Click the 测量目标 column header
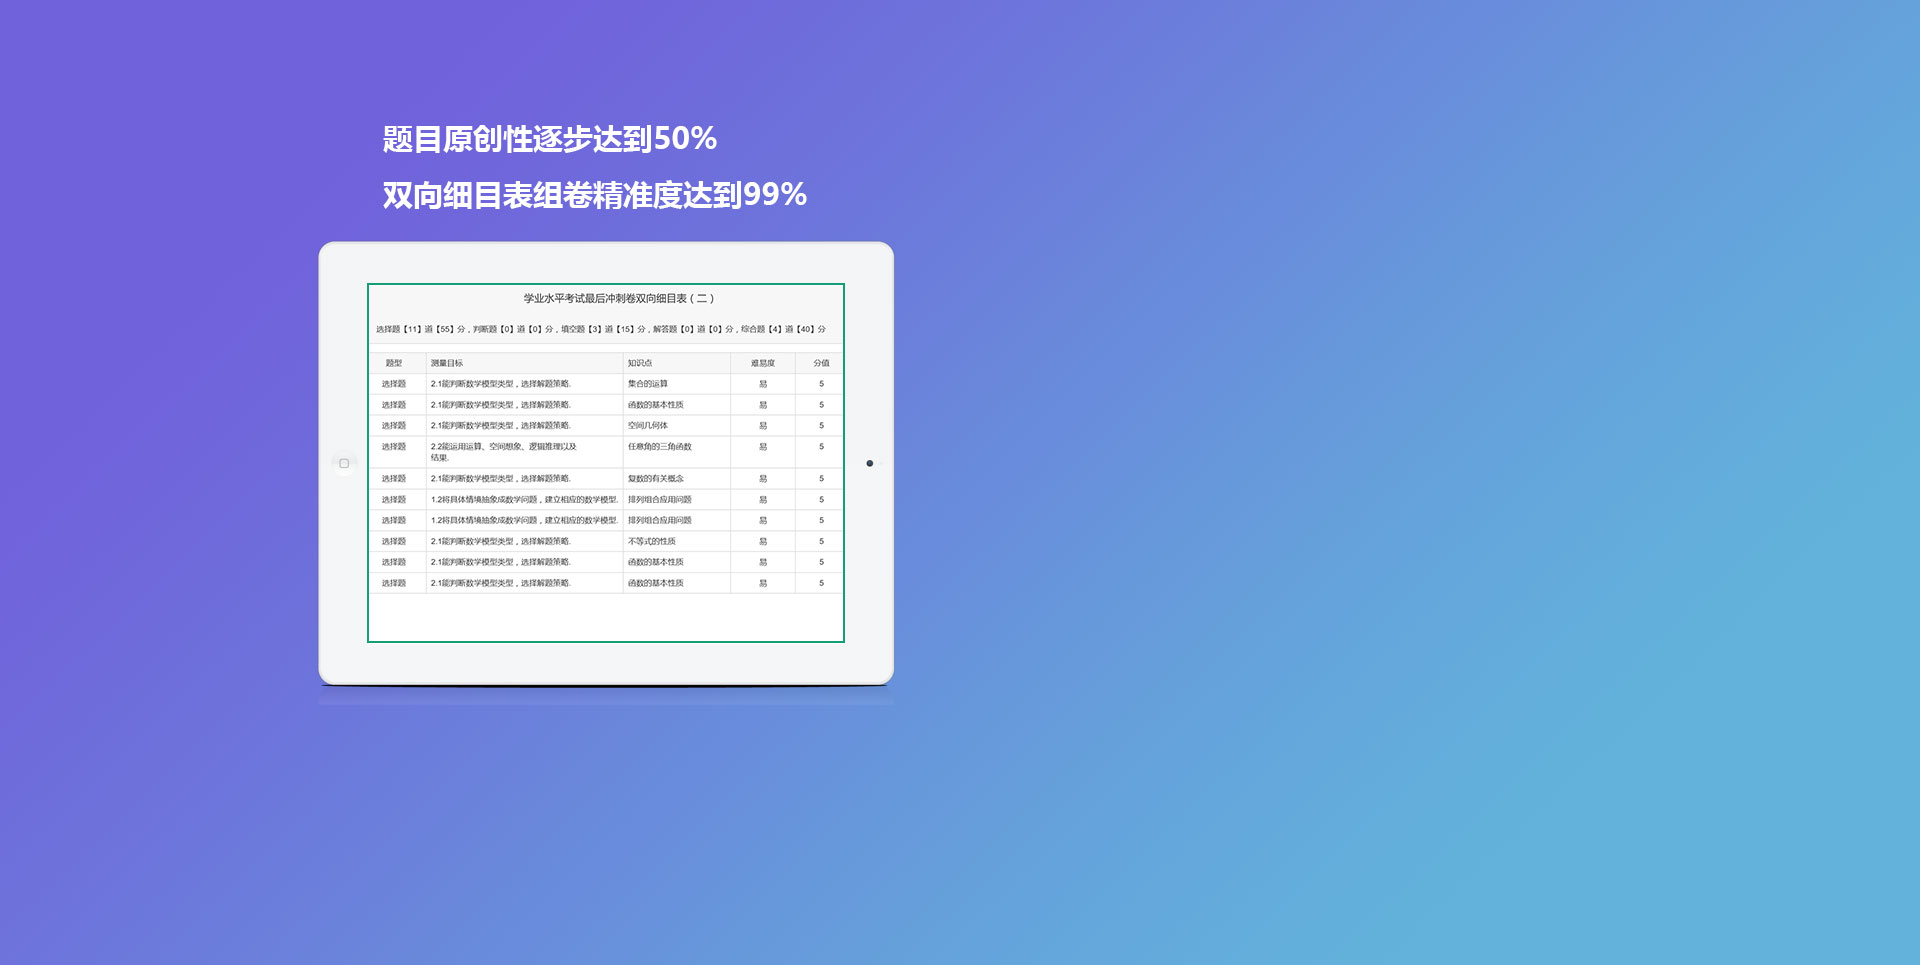 pyautogui.click(x=447, y=363)
